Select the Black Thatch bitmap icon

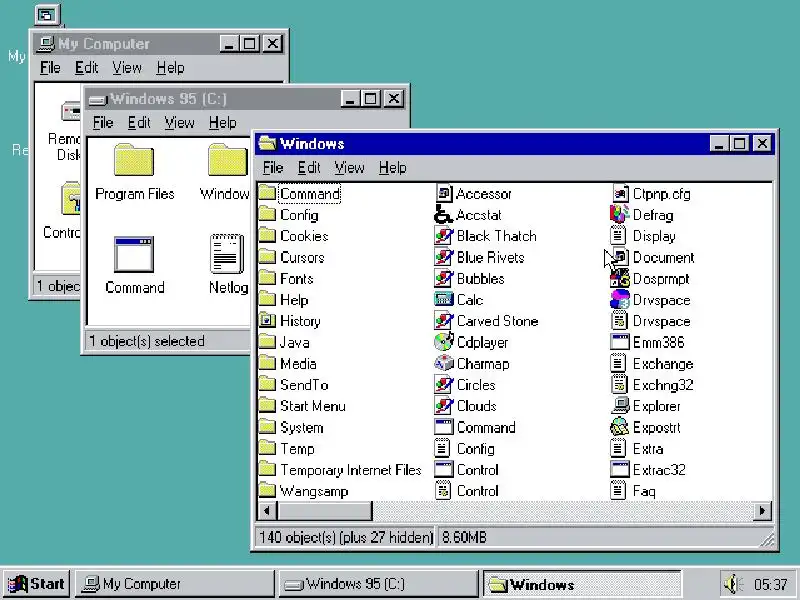444,236
